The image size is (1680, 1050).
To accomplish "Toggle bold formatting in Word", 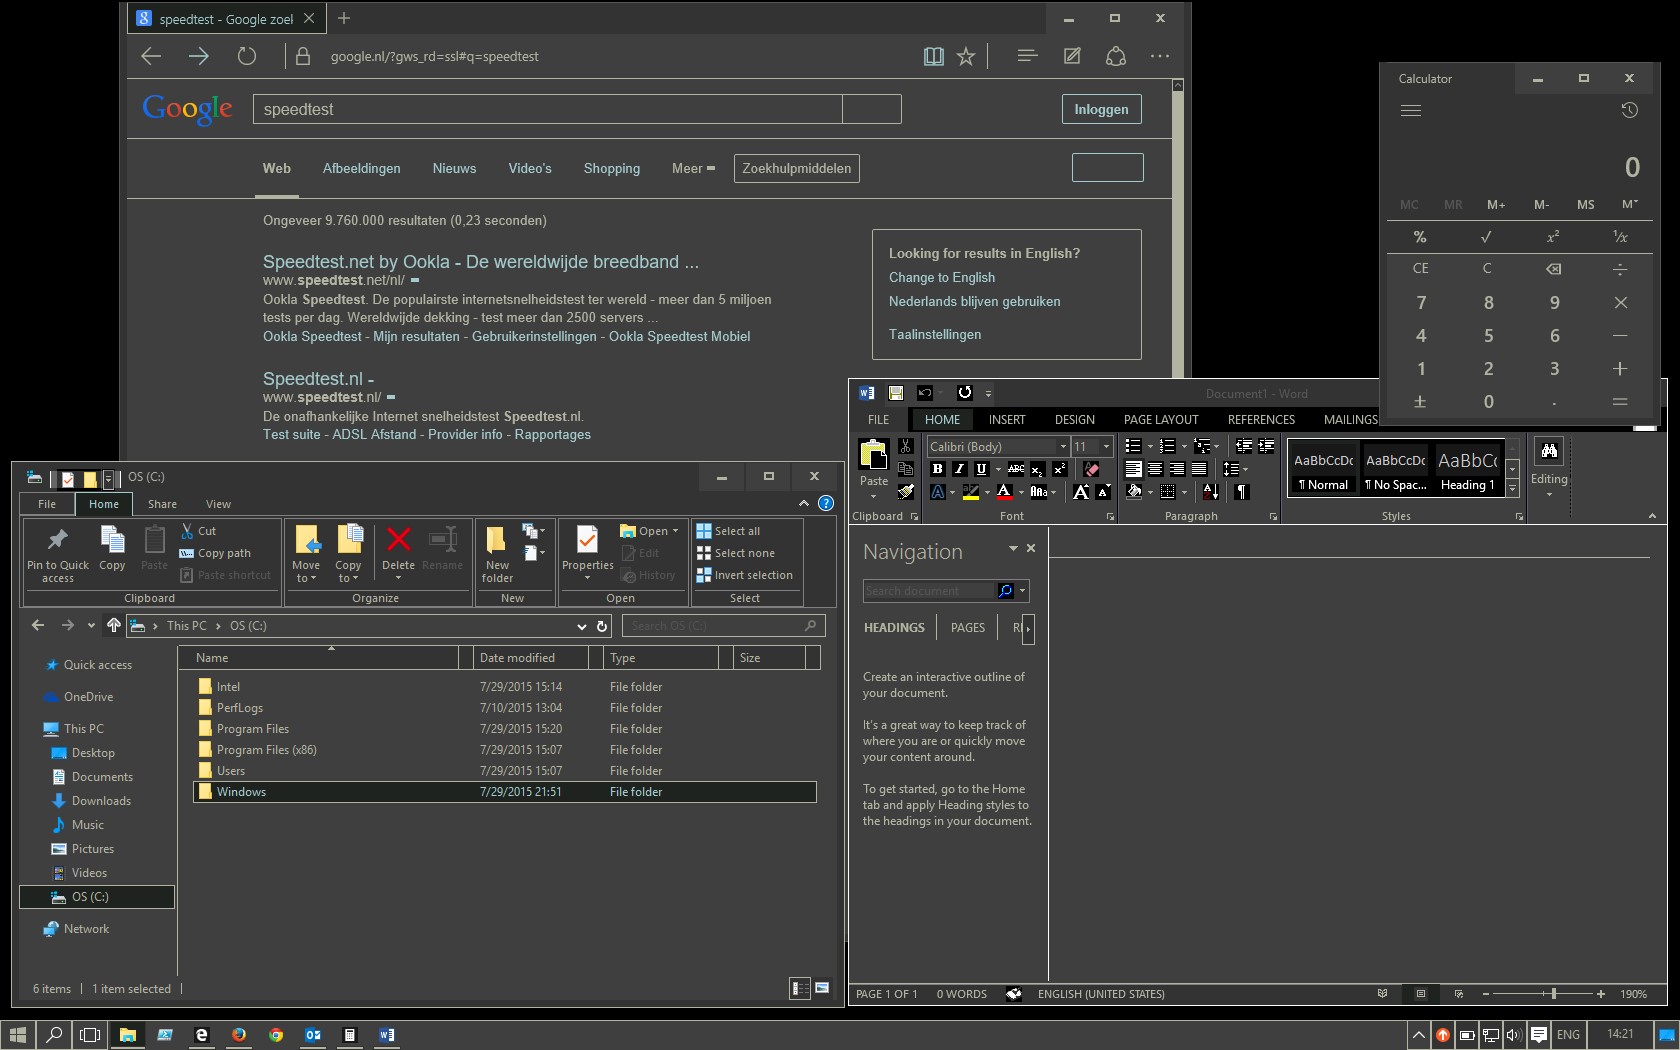I will pos(938,469).
